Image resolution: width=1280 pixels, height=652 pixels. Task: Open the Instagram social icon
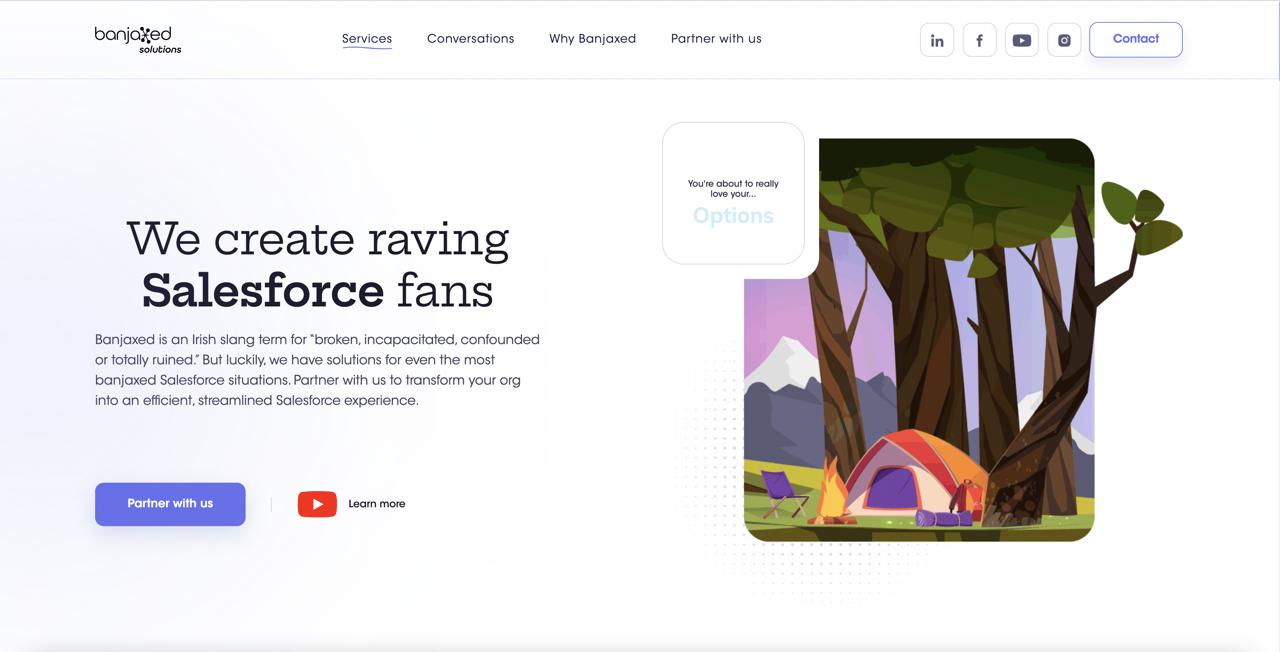click(x=1064, y=40)
